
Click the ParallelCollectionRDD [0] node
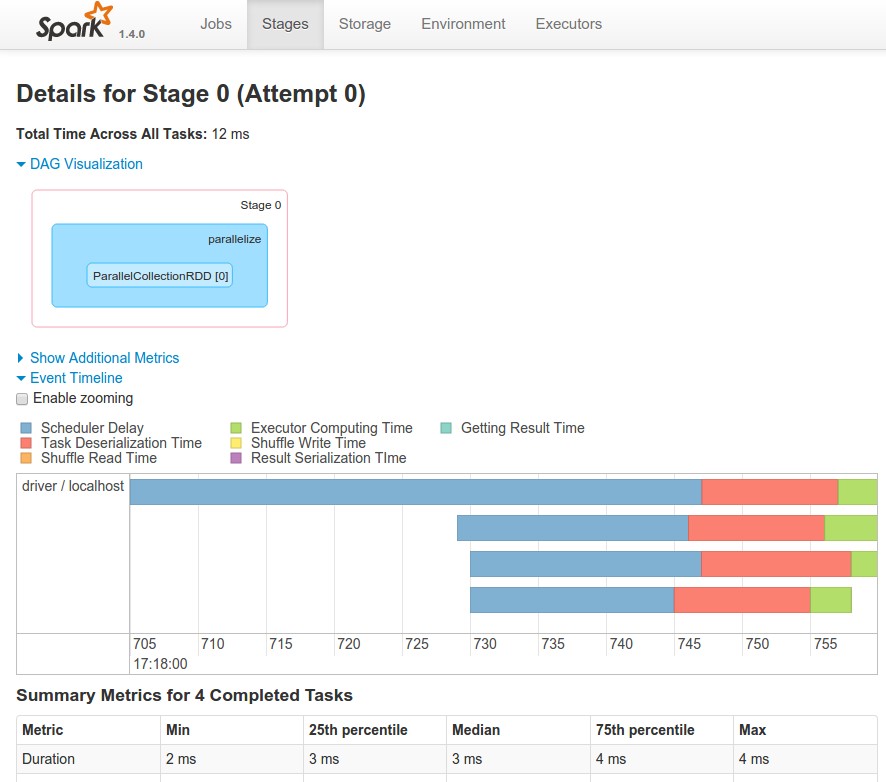(x=160, y=275)
